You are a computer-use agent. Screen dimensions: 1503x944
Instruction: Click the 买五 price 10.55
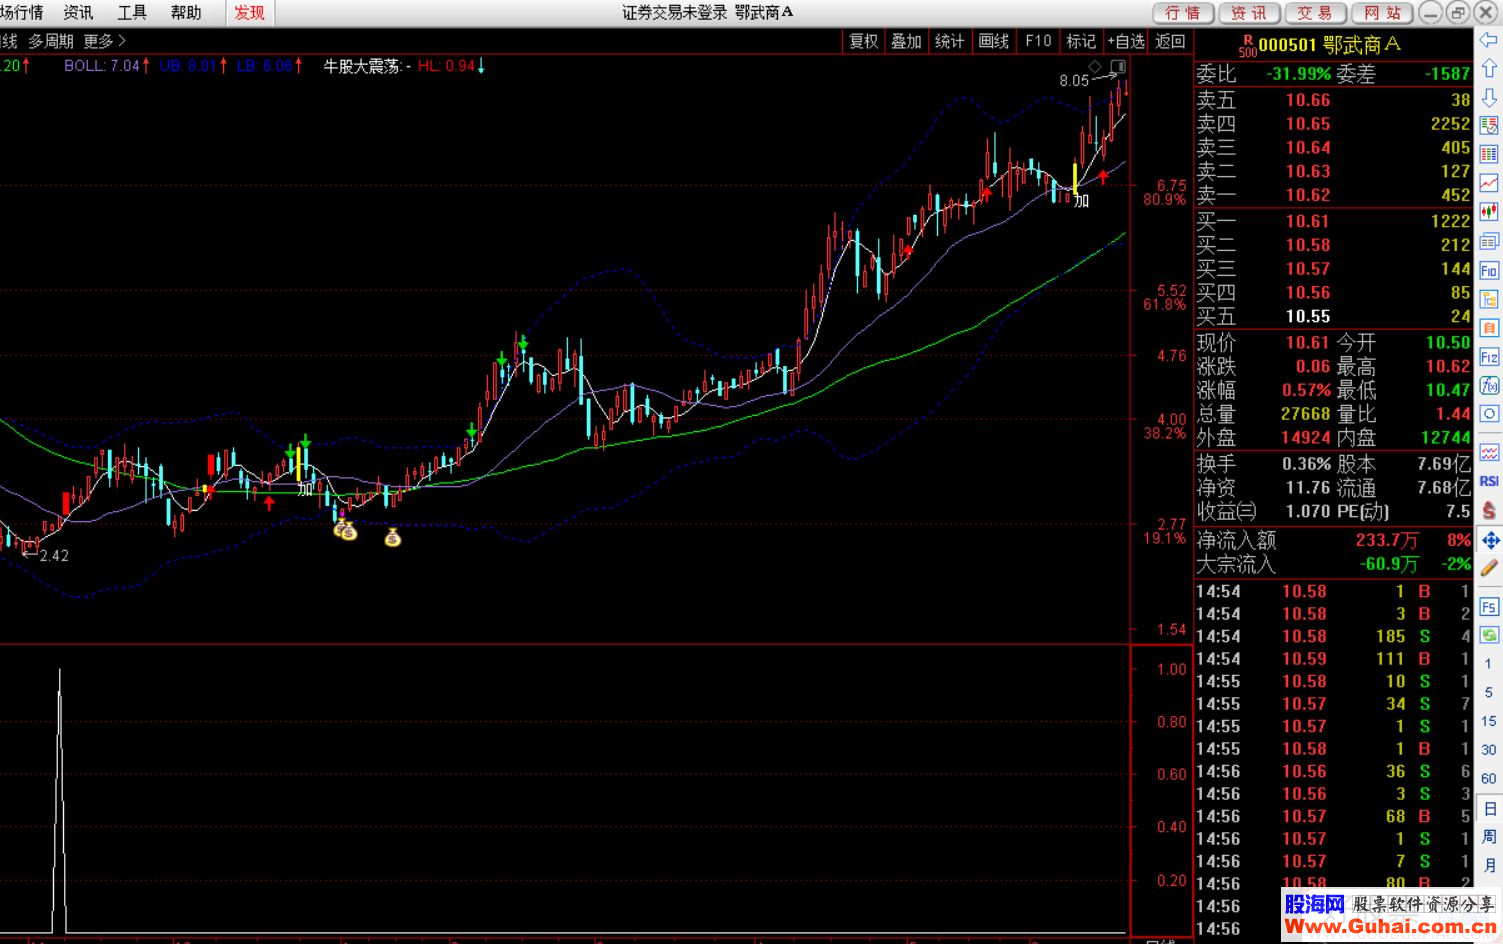(1308, 316)
